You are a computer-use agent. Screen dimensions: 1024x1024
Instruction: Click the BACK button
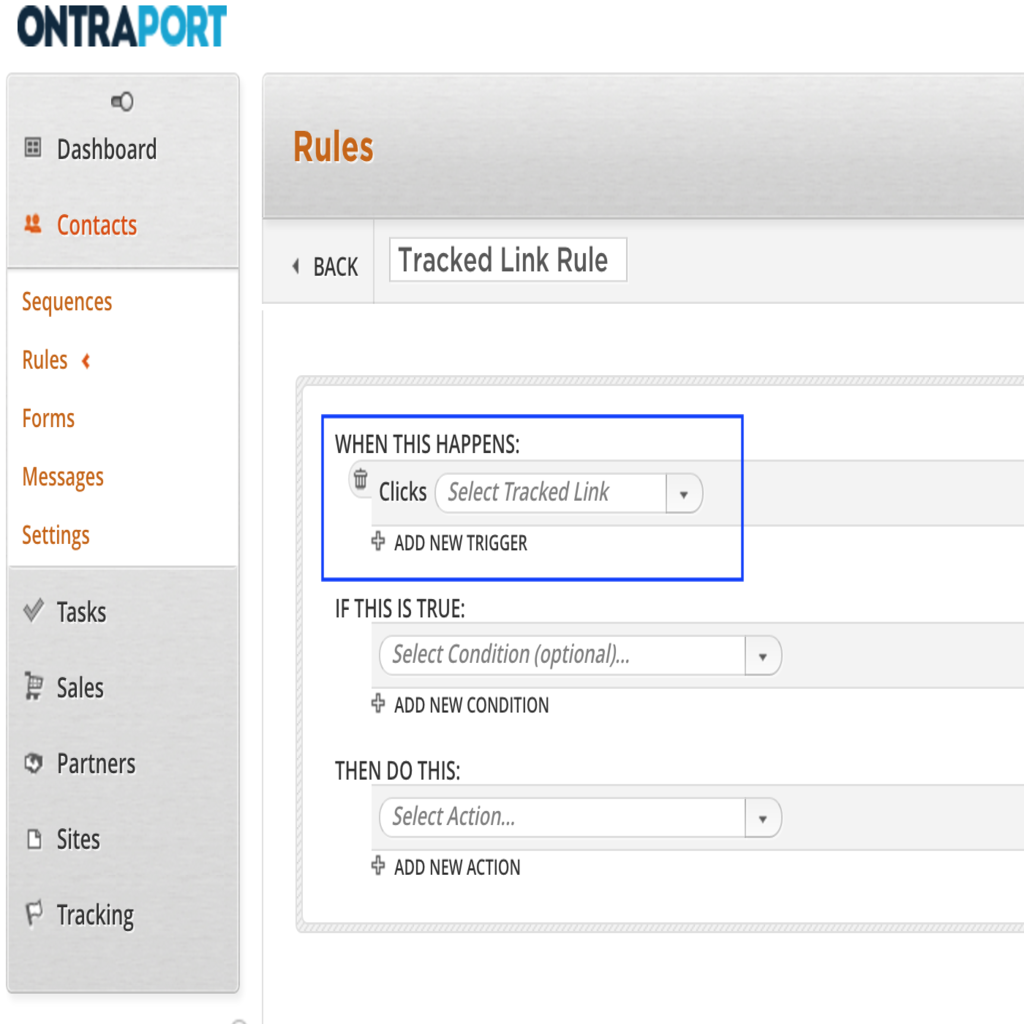tap(324, 267)
